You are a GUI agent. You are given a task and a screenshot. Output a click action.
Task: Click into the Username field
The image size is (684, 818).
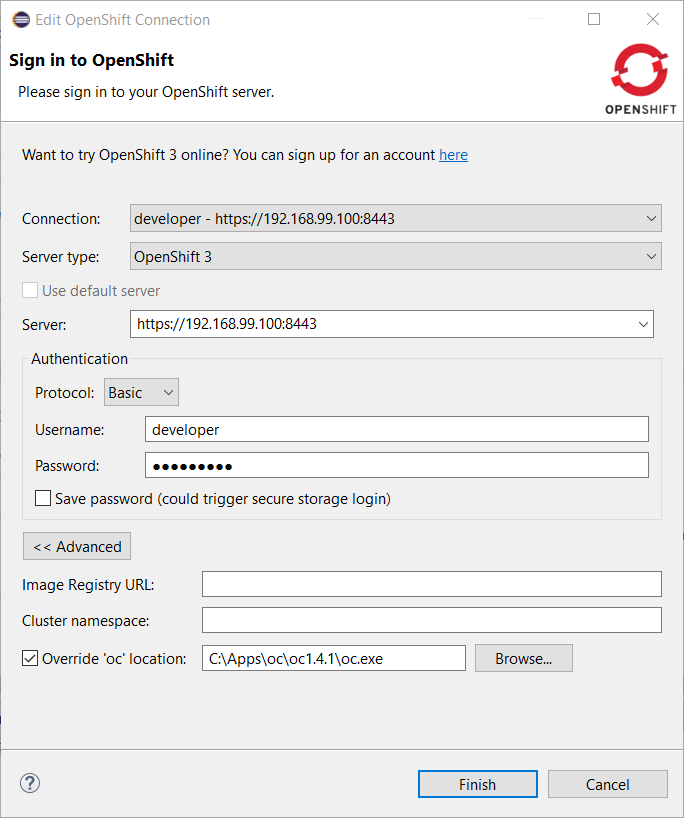[396, 429]
